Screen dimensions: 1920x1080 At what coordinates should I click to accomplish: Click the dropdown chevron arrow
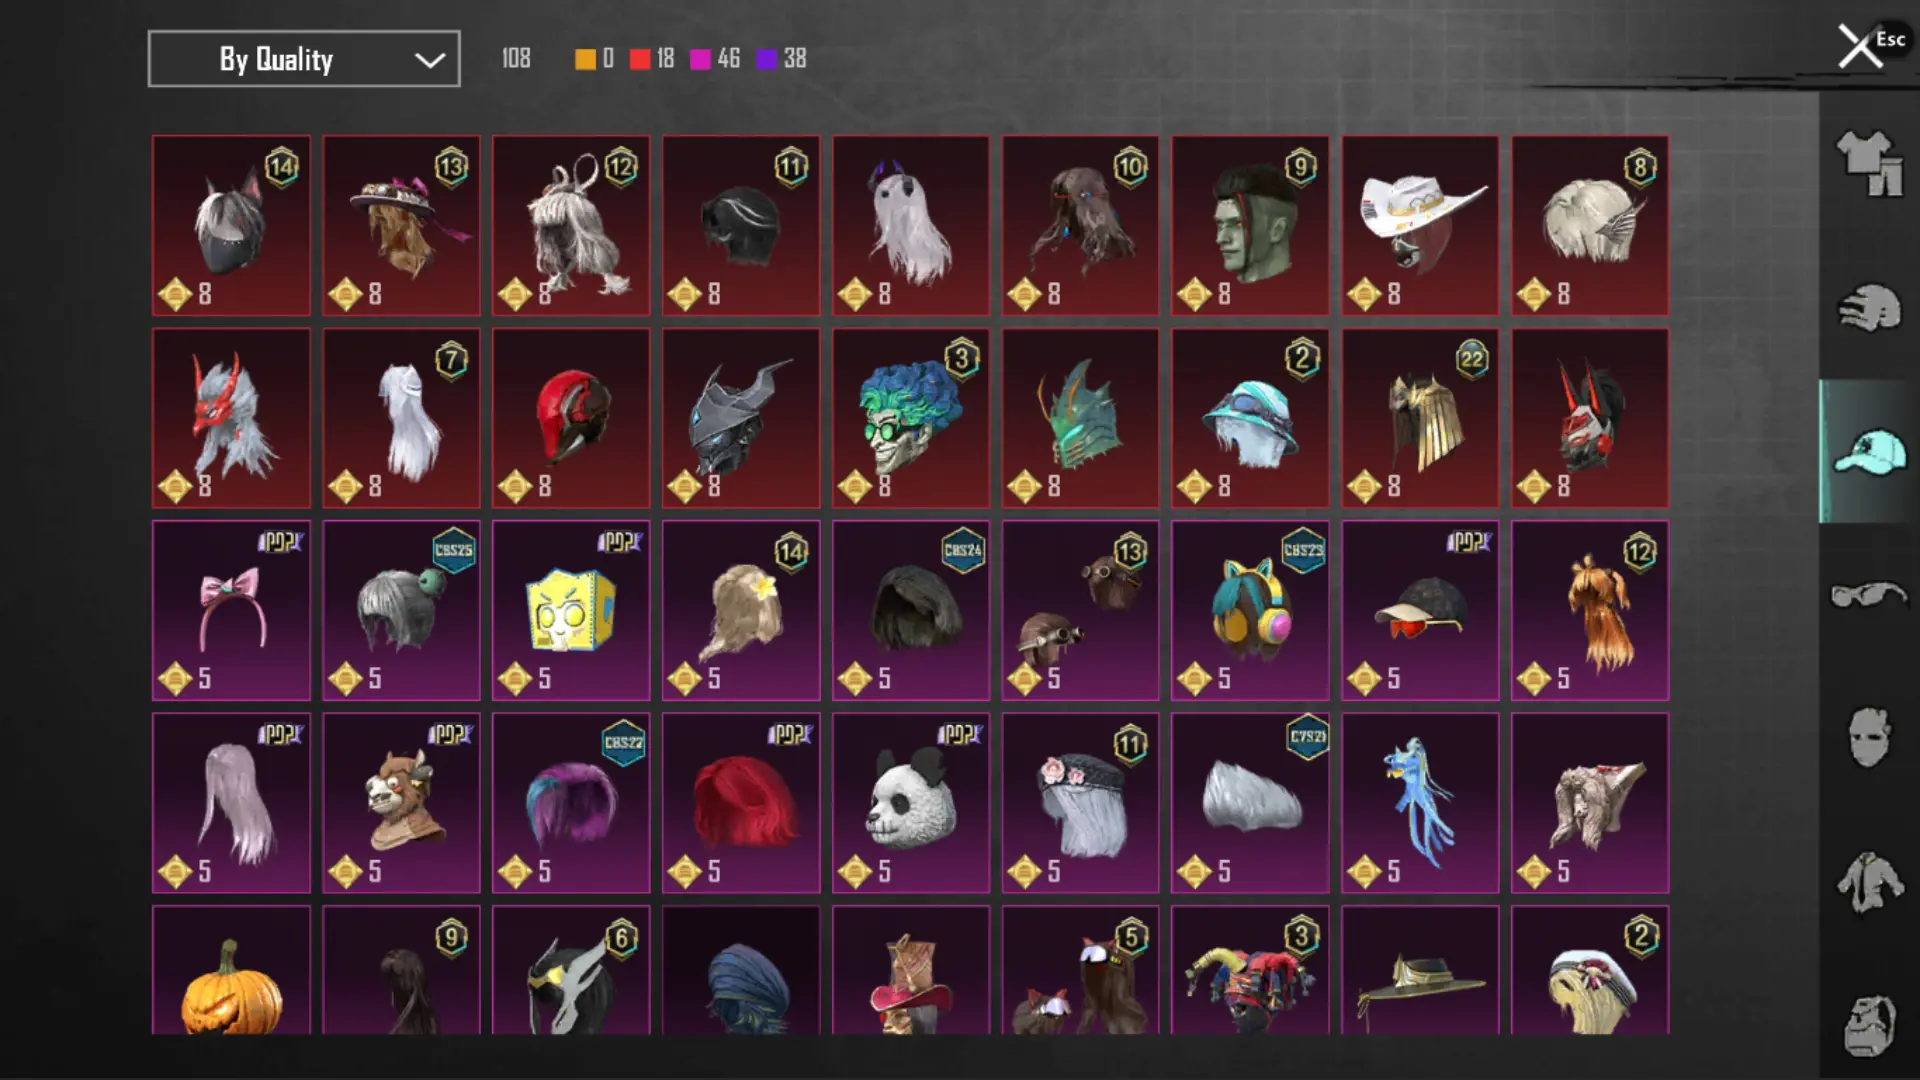[x=430, y=60]
